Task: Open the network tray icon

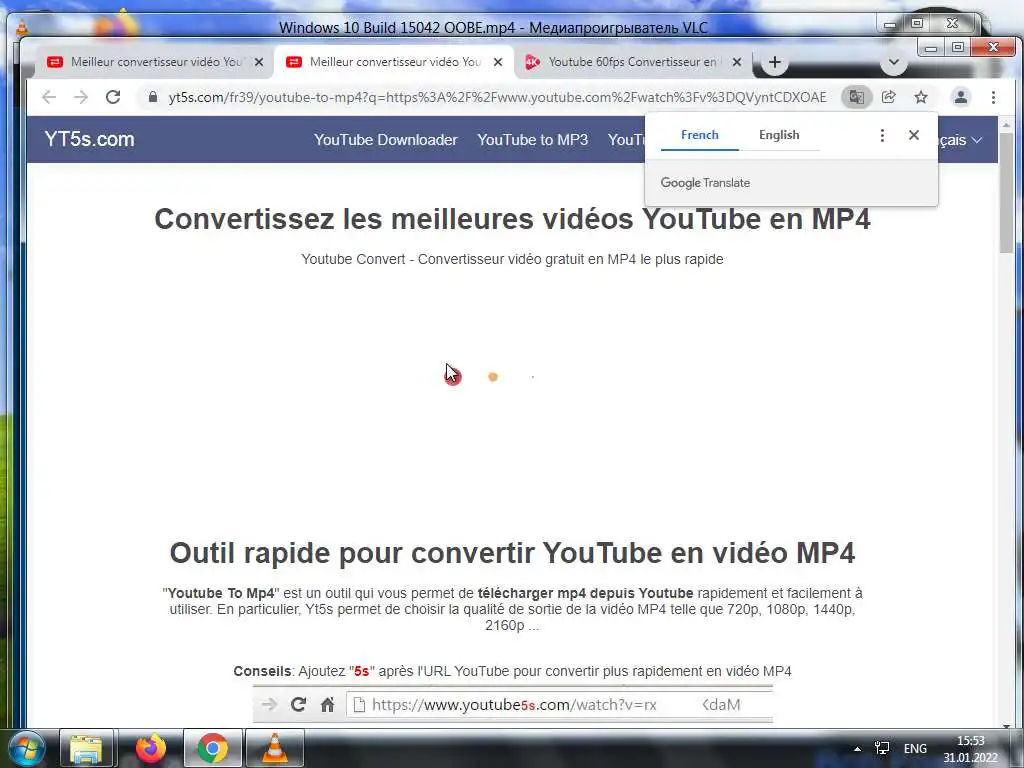Action: tap(882, 748)
